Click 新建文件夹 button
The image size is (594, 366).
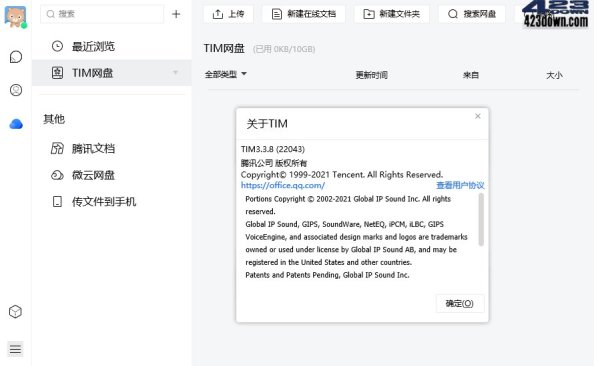point(392,14)
